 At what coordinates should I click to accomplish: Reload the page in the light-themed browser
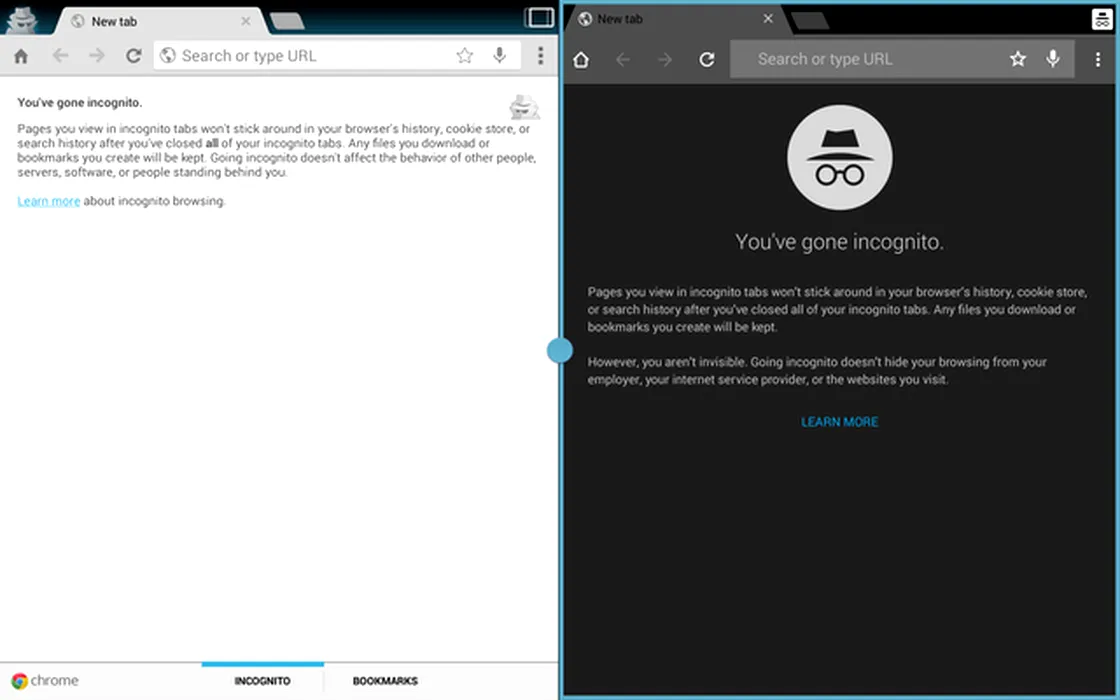(133, 56)
